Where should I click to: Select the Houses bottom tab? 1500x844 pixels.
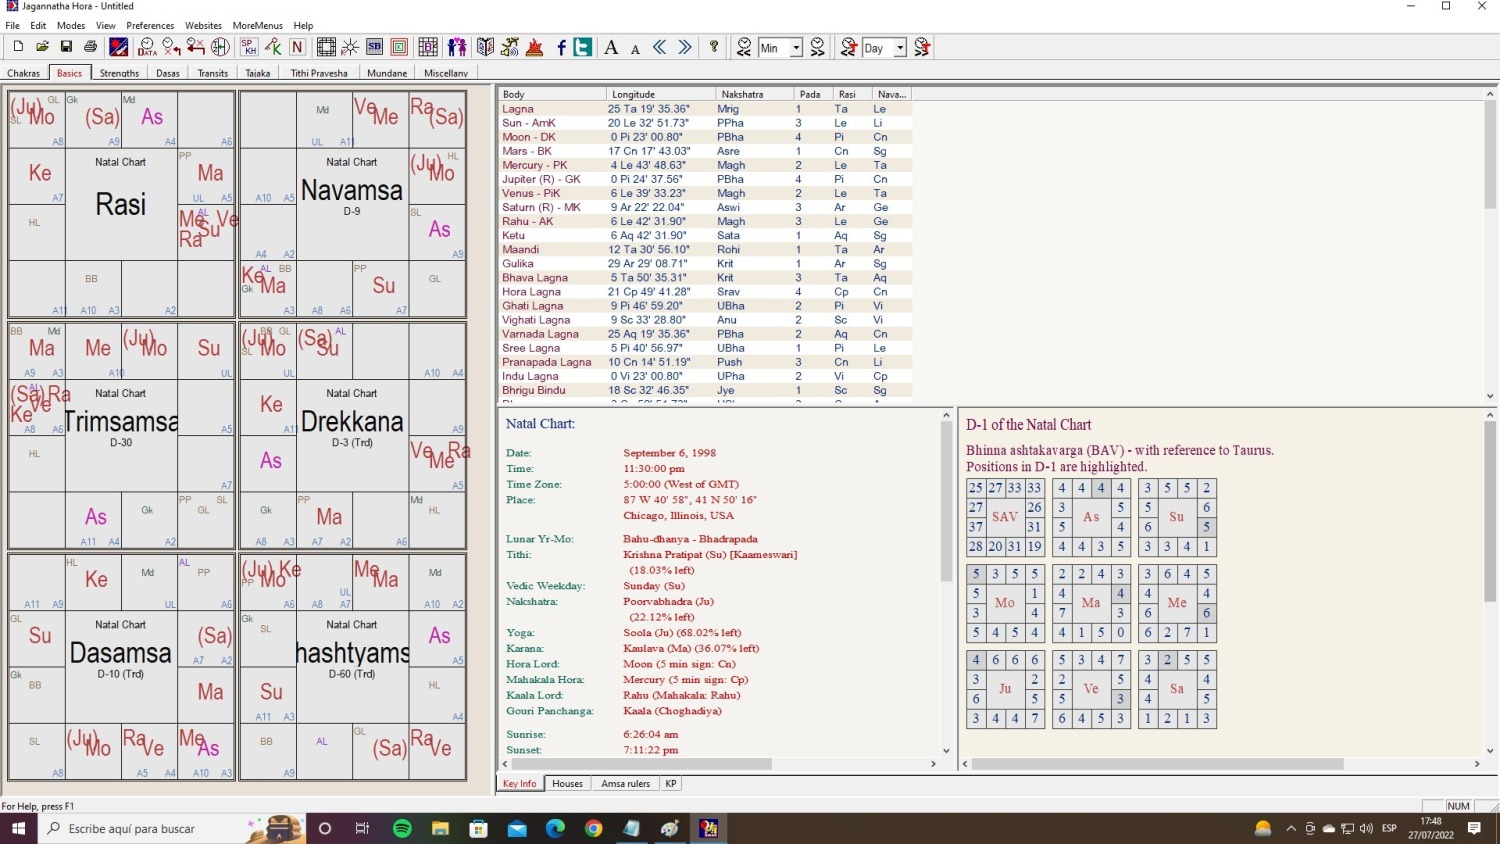[x=567, y=784]
